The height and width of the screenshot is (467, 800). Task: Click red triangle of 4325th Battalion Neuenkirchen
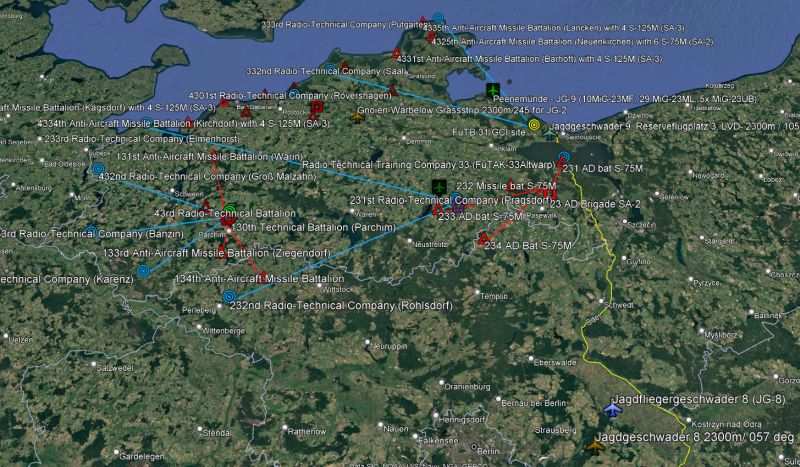point(431,36)
